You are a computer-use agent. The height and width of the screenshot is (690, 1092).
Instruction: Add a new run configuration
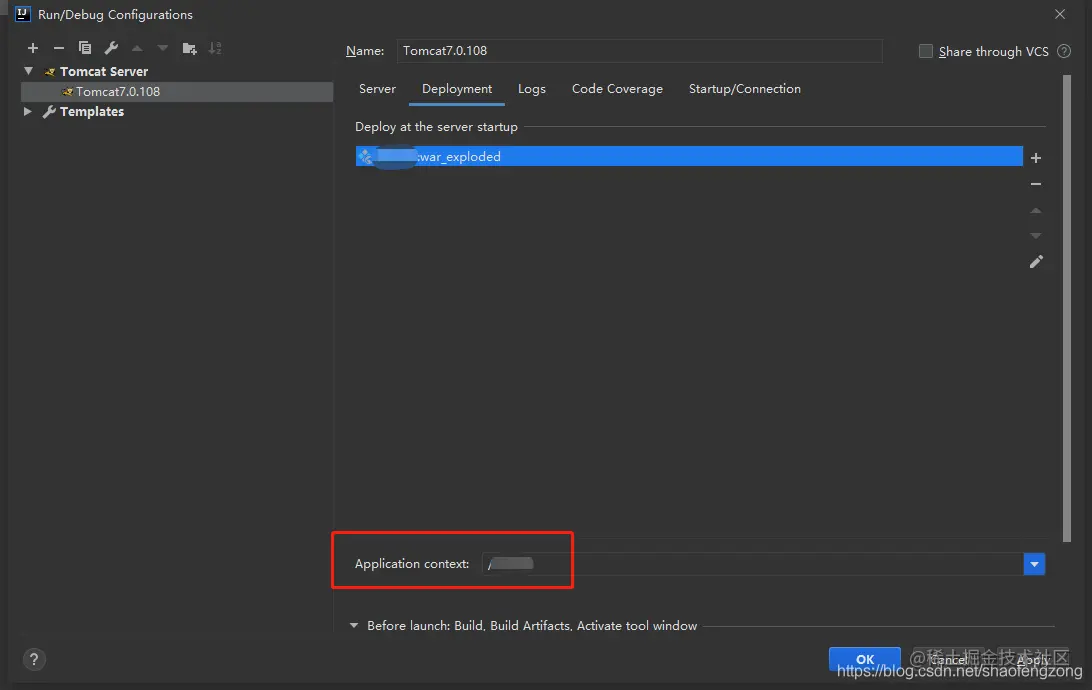click(33, 48)
